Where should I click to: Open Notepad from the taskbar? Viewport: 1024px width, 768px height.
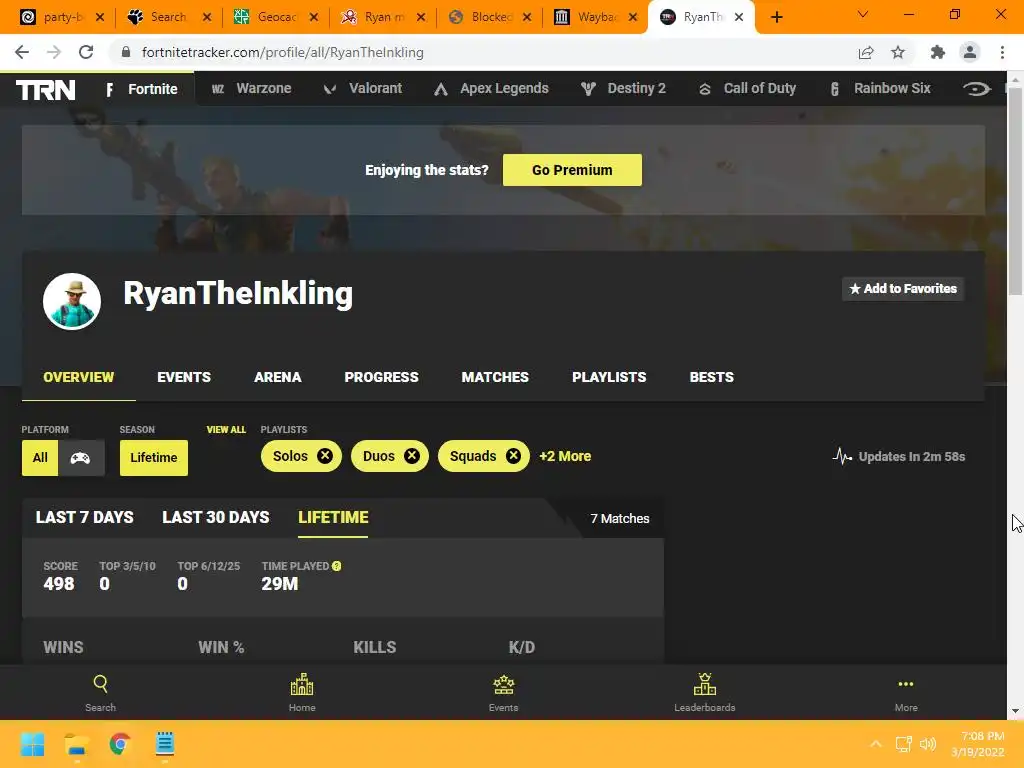(x=165, y=744)
